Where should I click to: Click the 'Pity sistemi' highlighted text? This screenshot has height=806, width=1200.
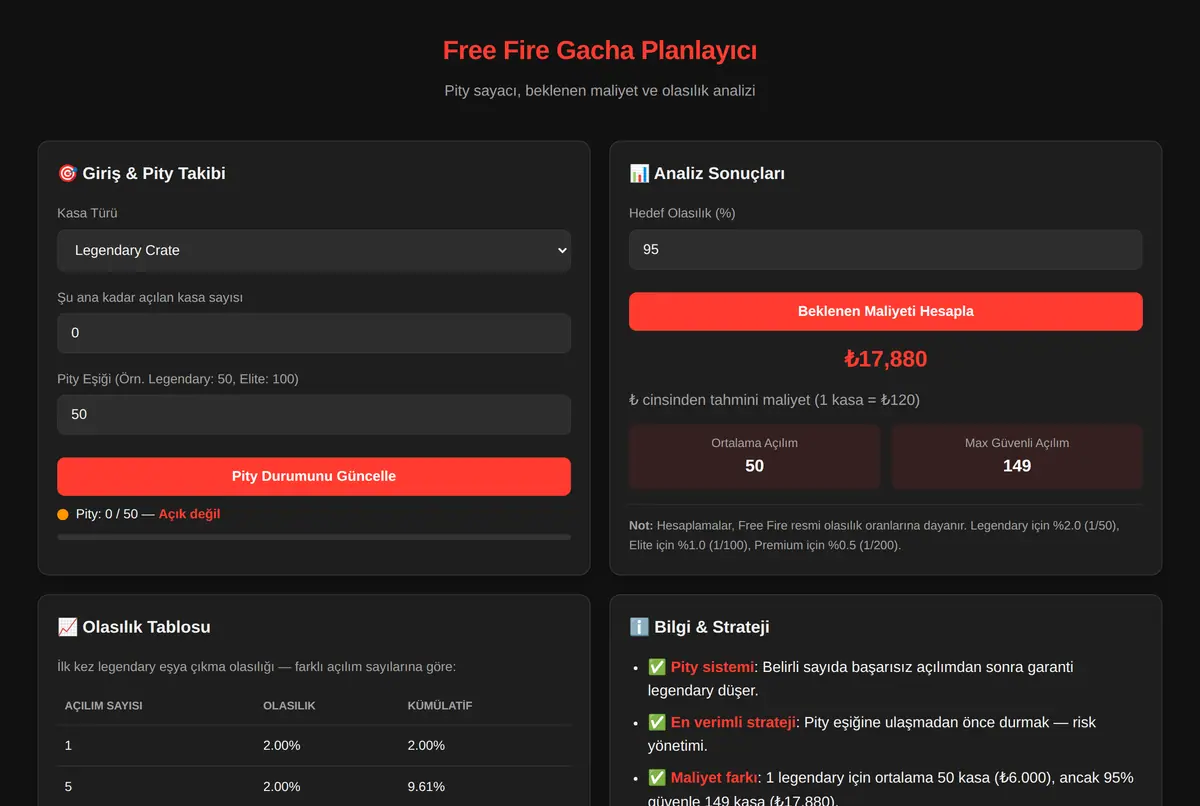pos(714,667)
